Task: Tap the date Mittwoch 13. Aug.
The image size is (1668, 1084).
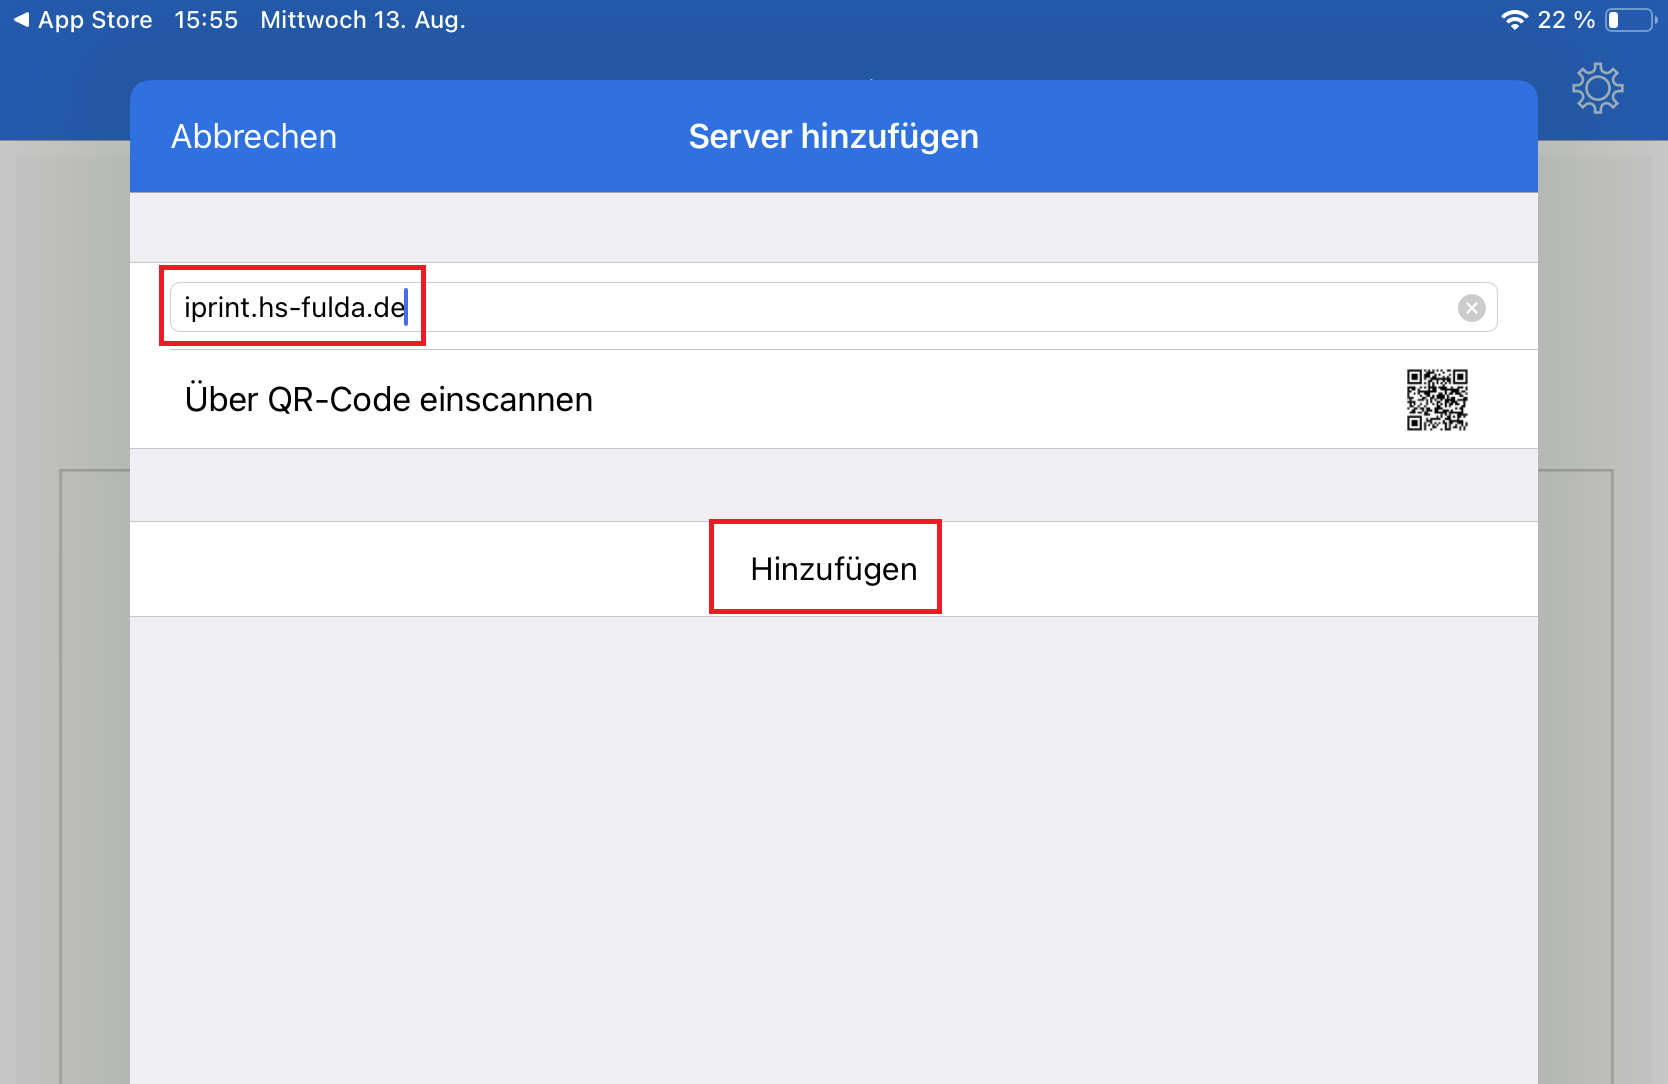Action: click(x=363, y=20)
